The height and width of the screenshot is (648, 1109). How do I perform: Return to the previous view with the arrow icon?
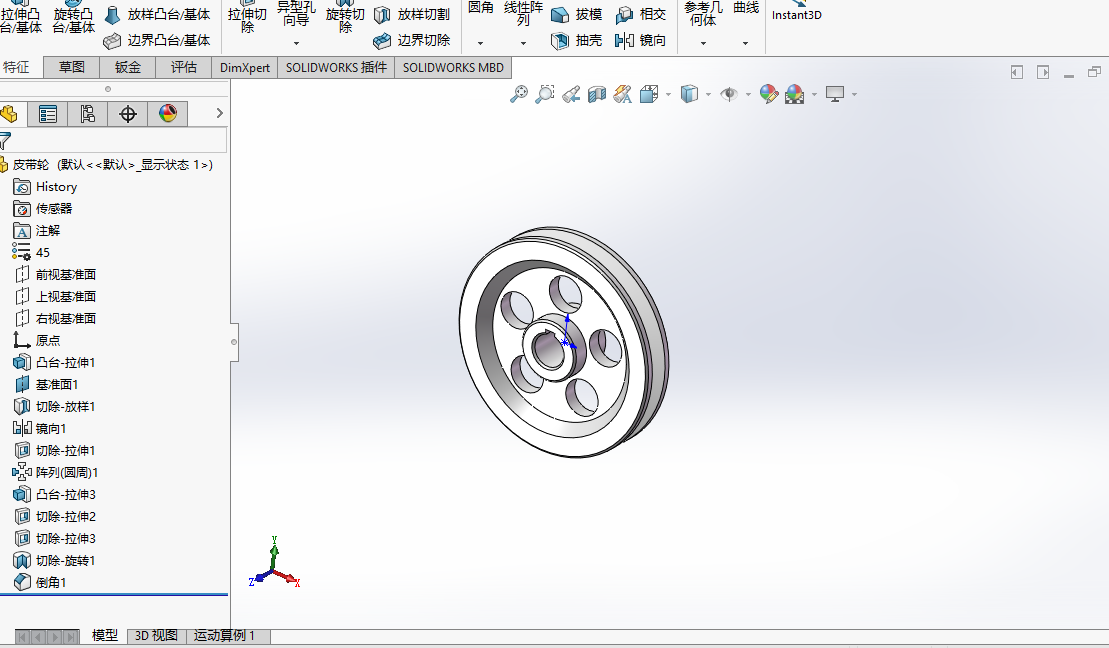[x=571, y=94]
